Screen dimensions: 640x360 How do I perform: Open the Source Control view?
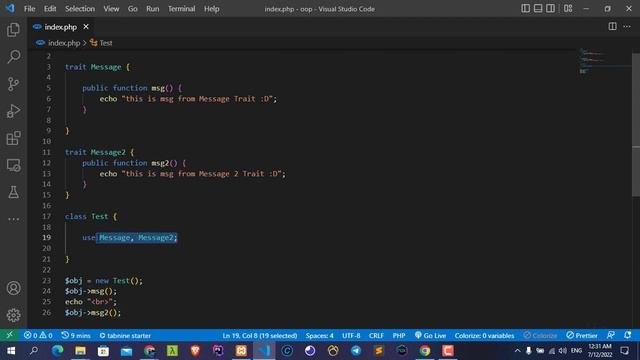tap(13, 84)
